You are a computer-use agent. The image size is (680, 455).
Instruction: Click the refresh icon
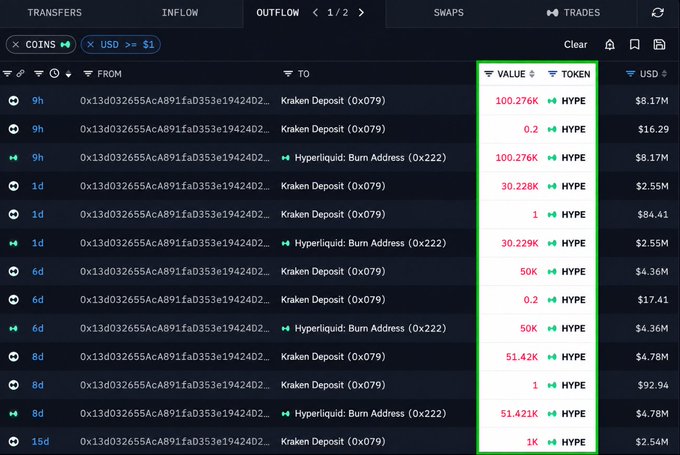(657, 13)
